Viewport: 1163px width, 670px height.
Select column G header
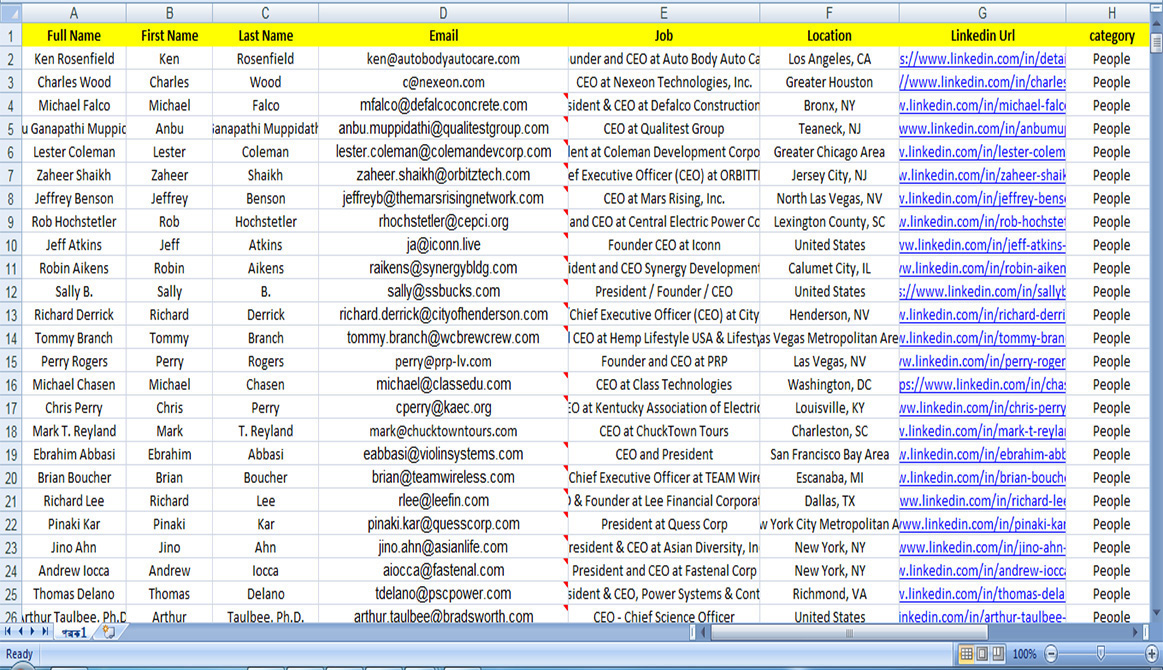(x=982, y=13)
